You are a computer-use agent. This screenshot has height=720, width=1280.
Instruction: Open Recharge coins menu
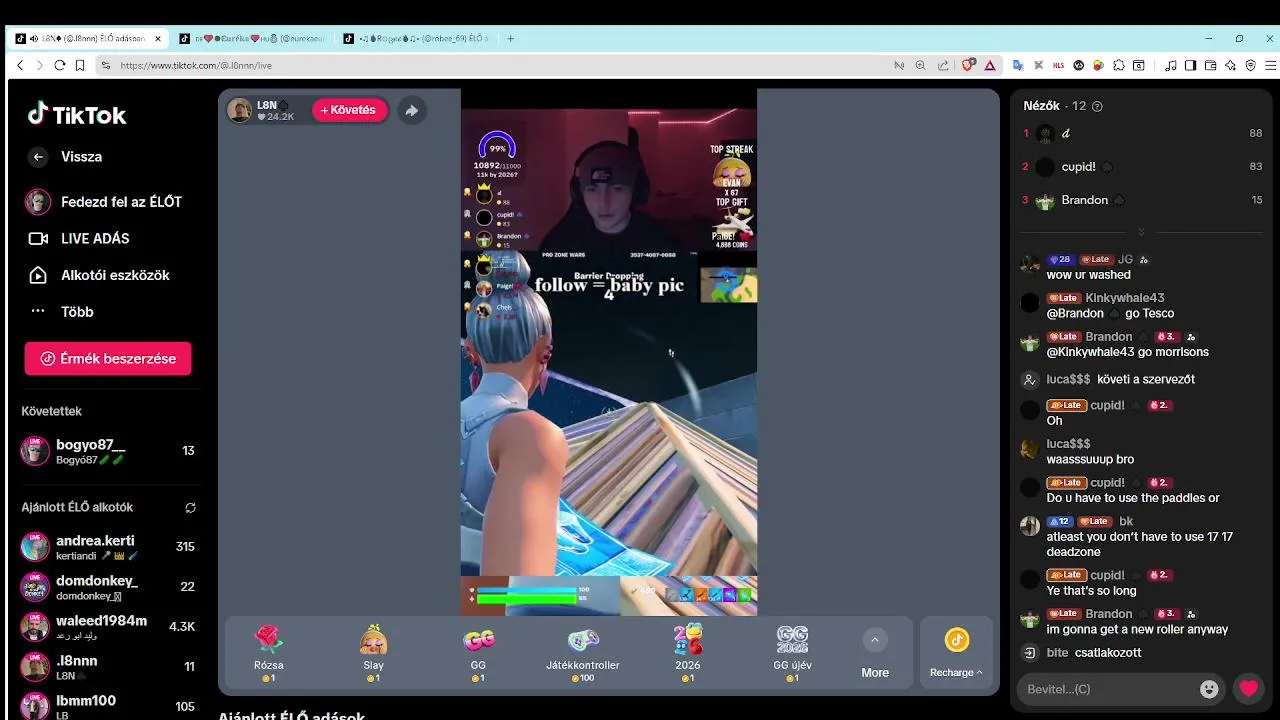click(x=957, y=653)
